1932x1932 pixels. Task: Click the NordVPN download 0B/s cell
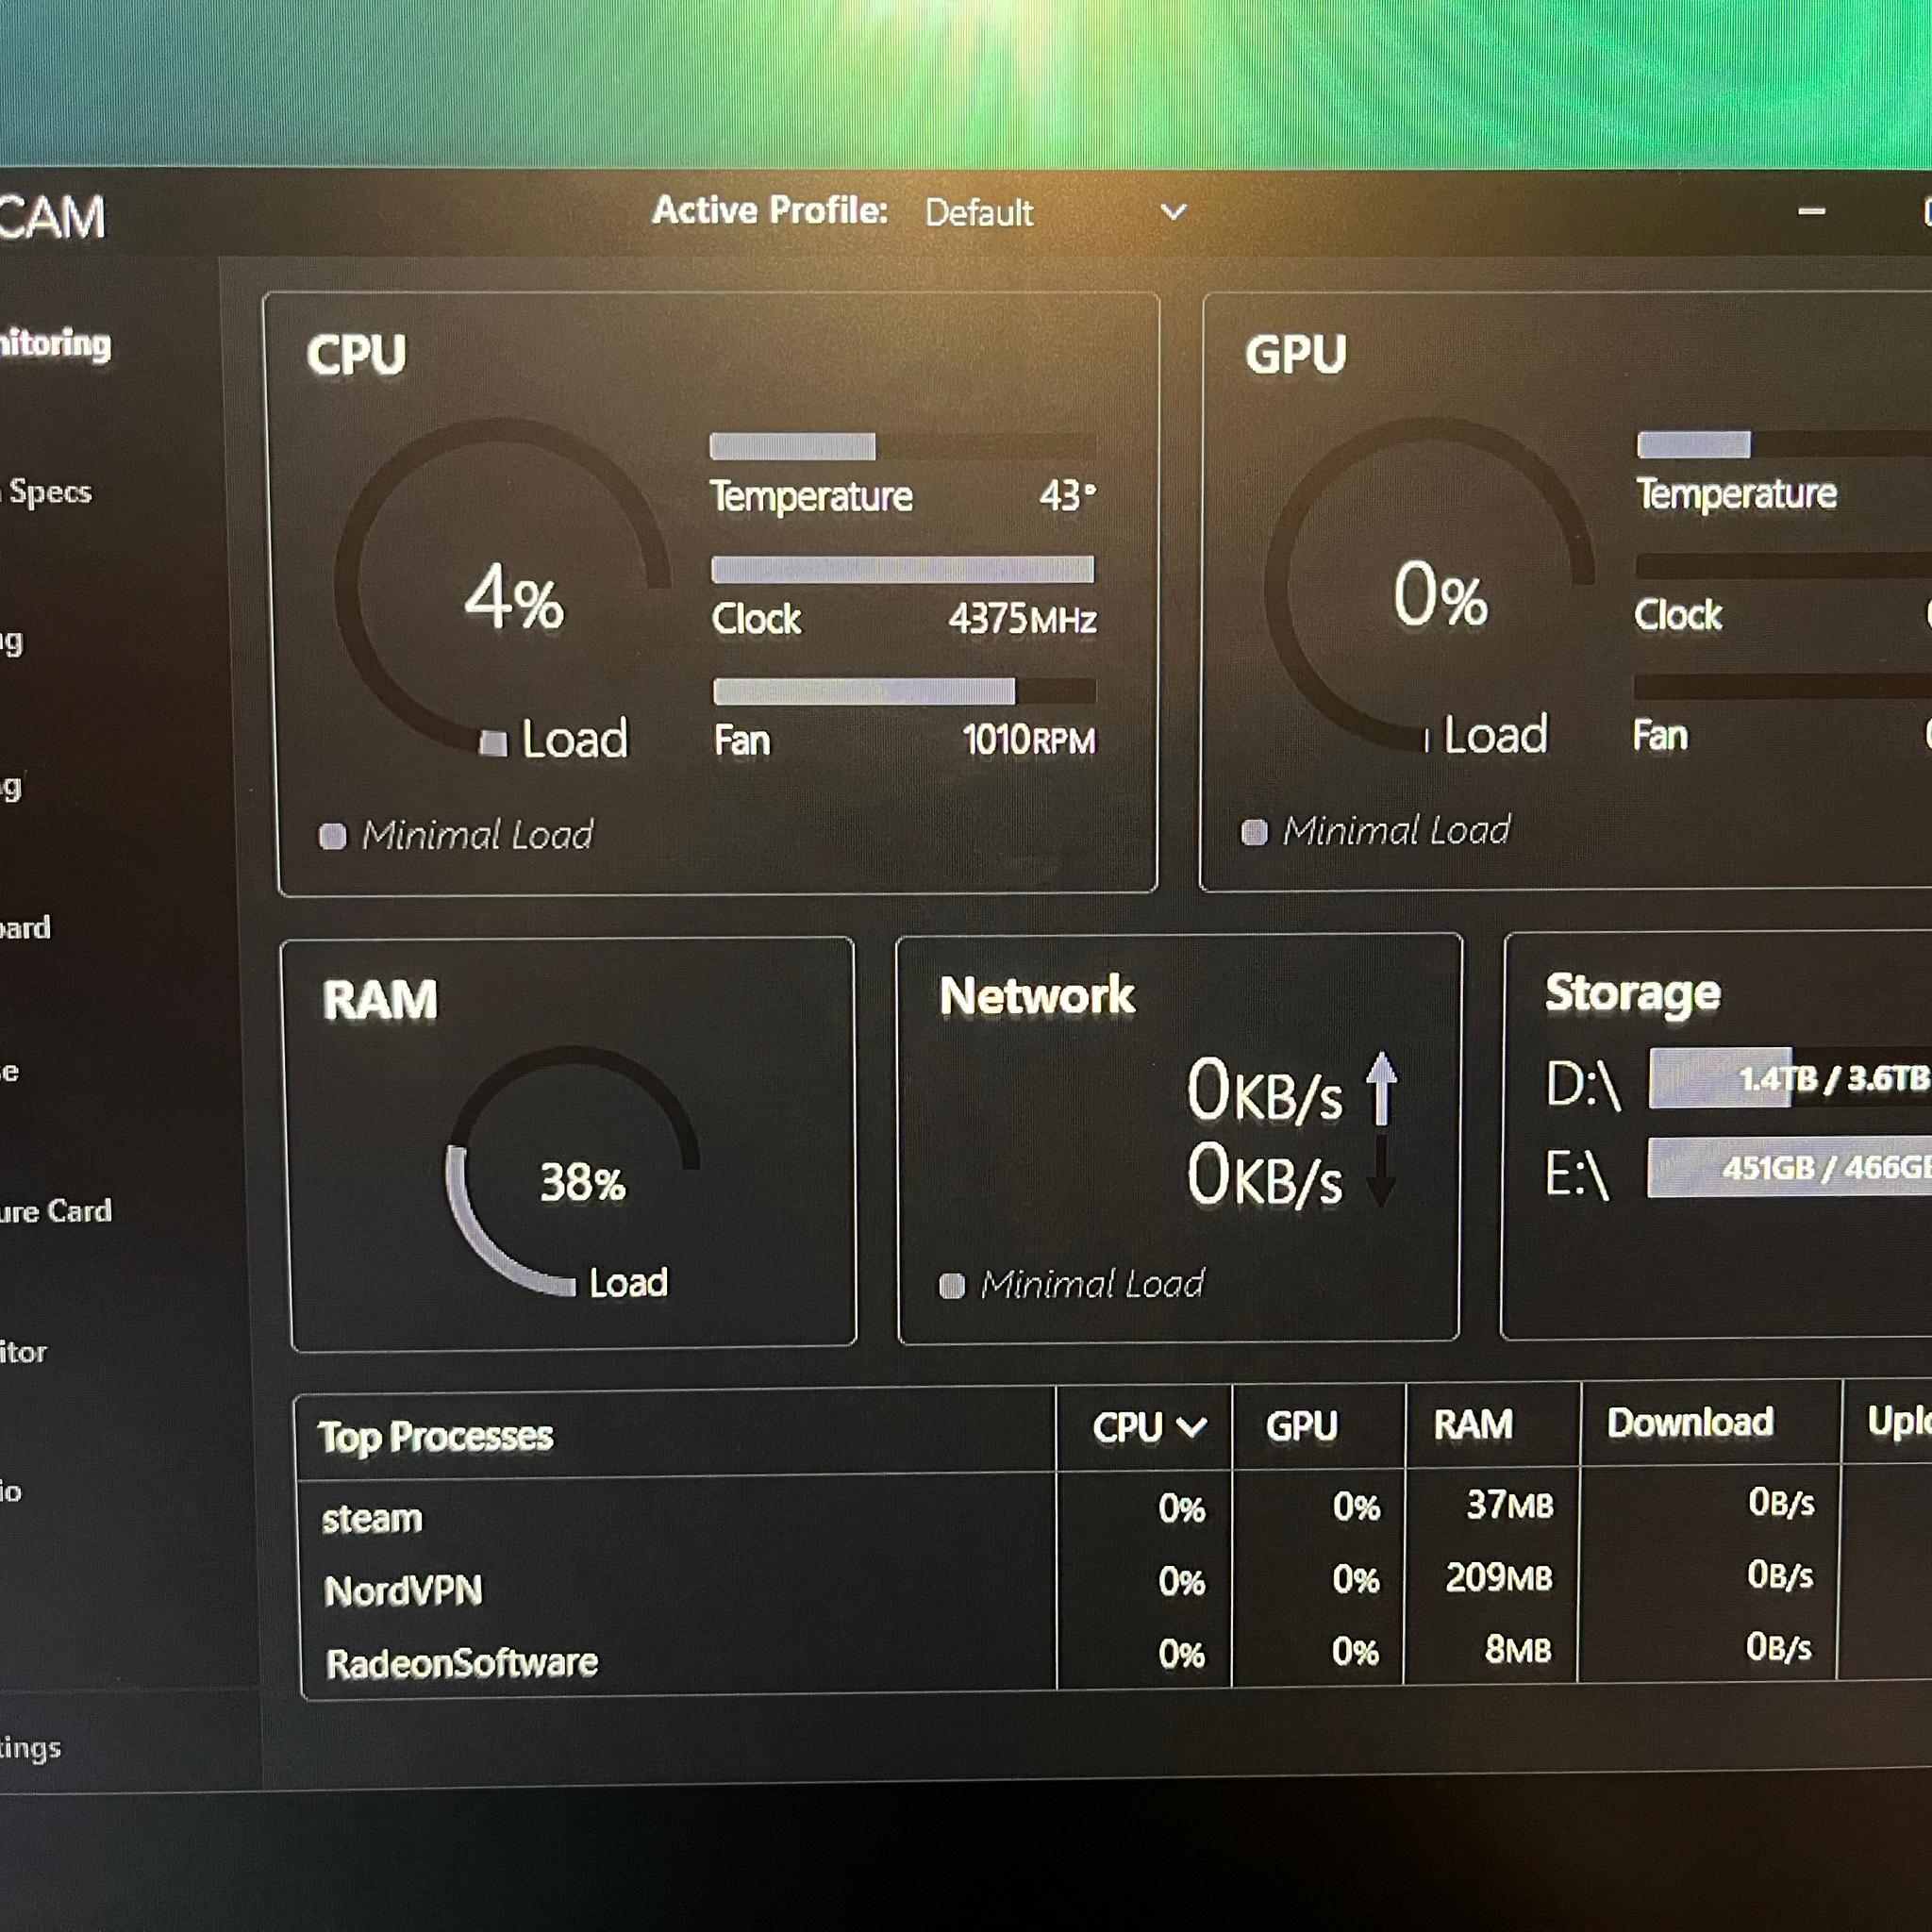pyautogui.click(x=1780, y=1575)
